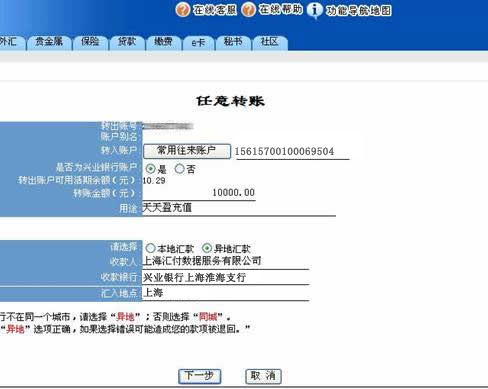Viewport: 488px width, 389px height.
Task: Open the 在线客服 link text
Action: 215,10
